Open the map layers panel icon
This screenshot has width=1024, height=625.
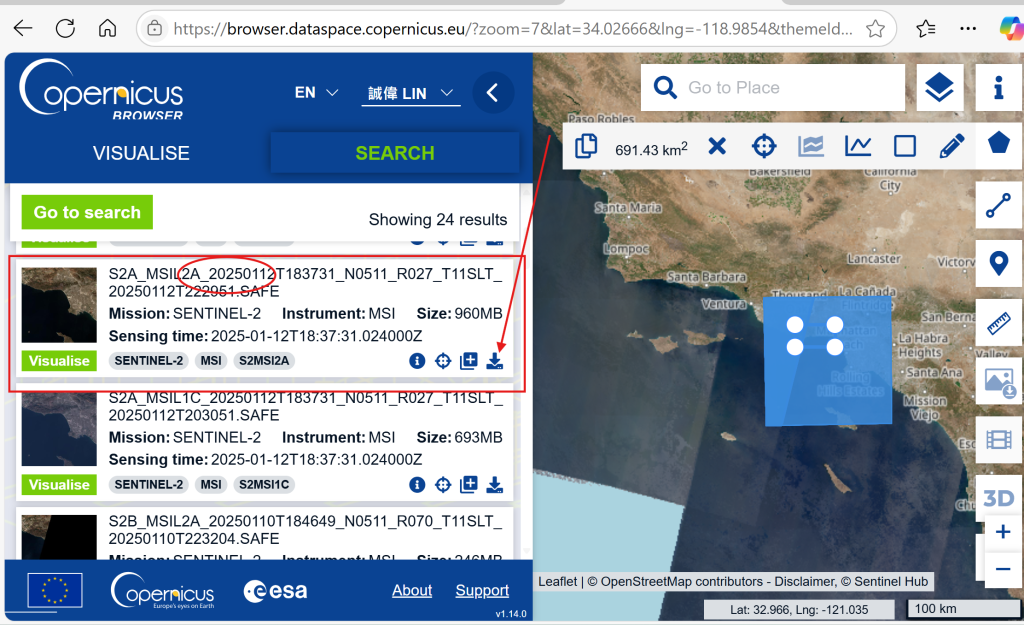[x=940, y=88]
